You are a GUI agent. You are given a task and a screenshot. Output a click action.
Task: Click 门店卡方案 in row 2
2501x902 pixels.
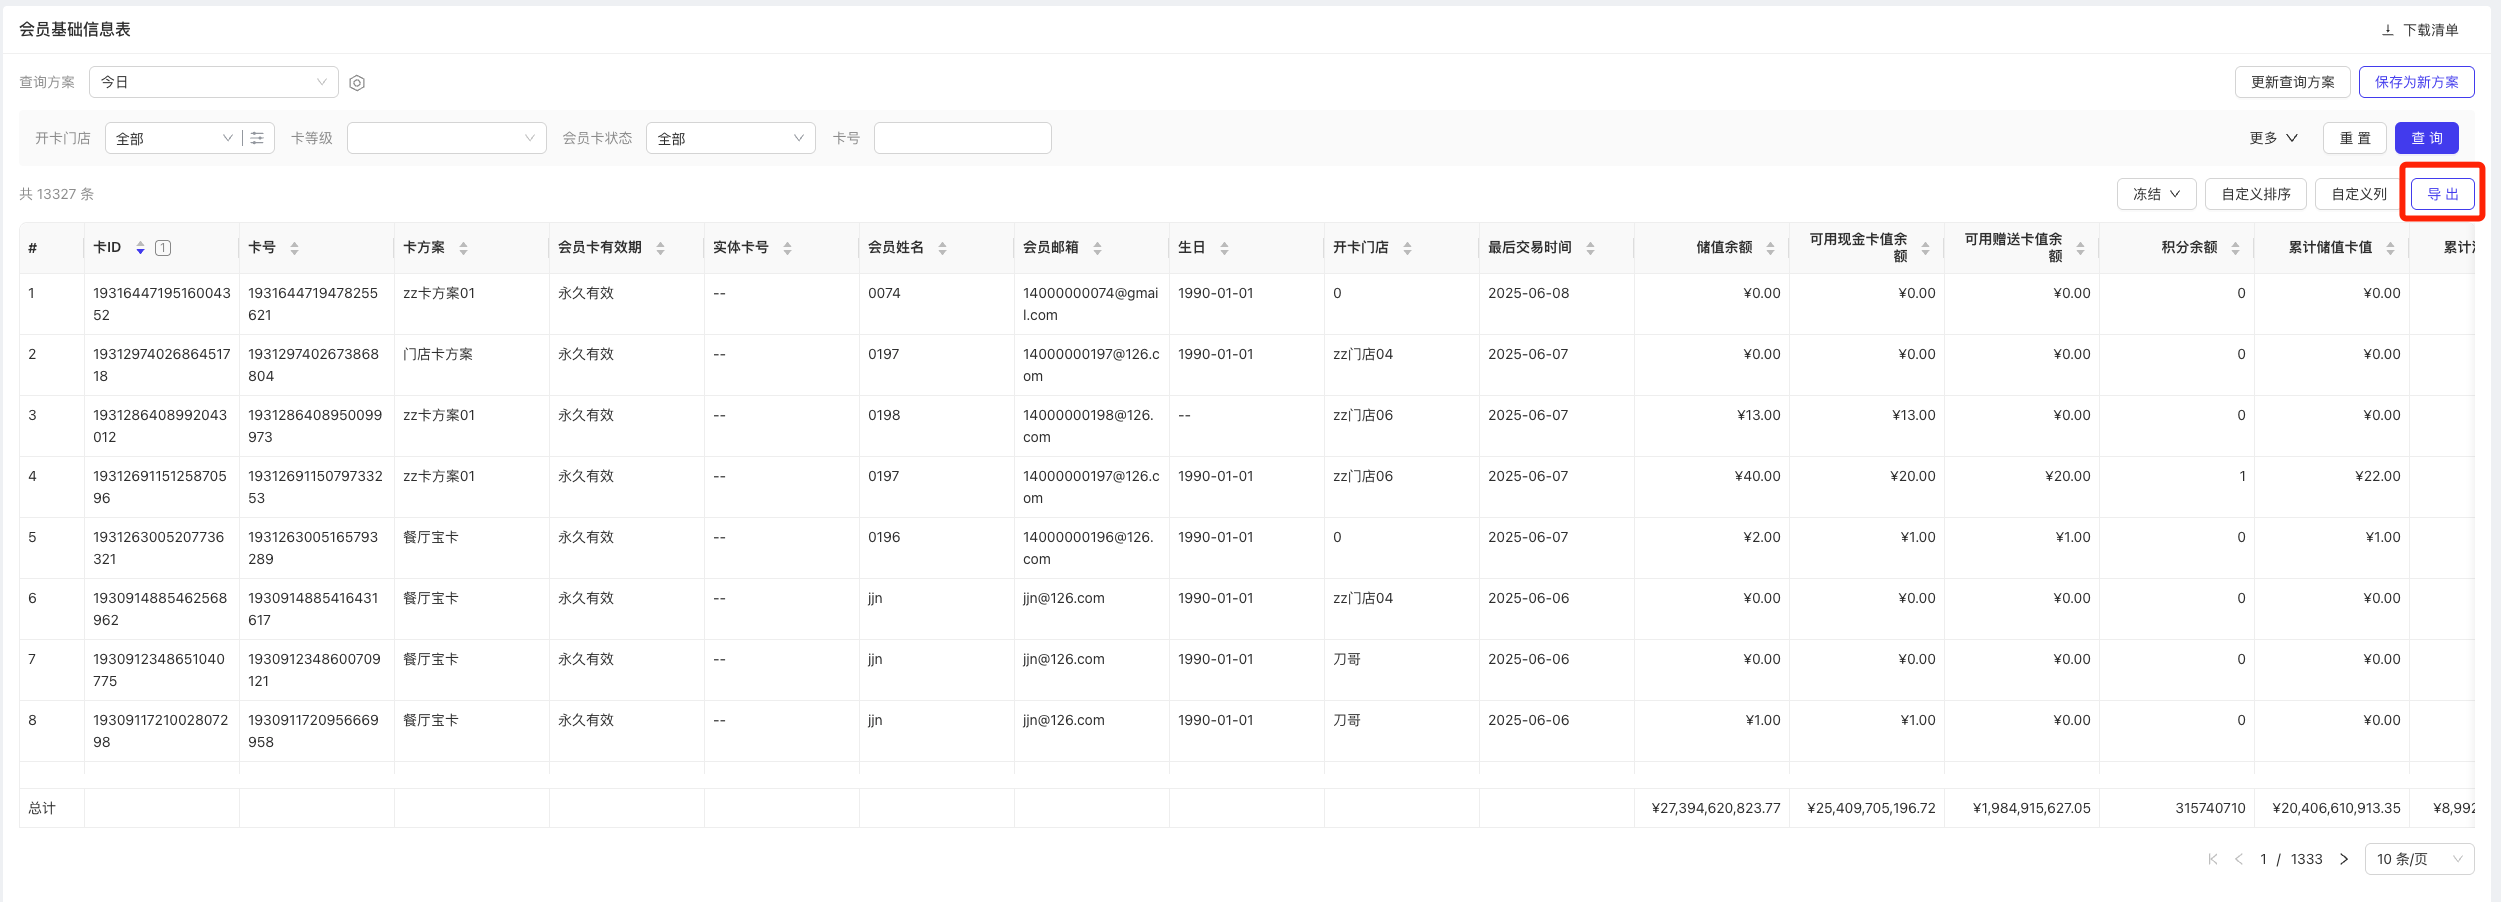(438, 354)
